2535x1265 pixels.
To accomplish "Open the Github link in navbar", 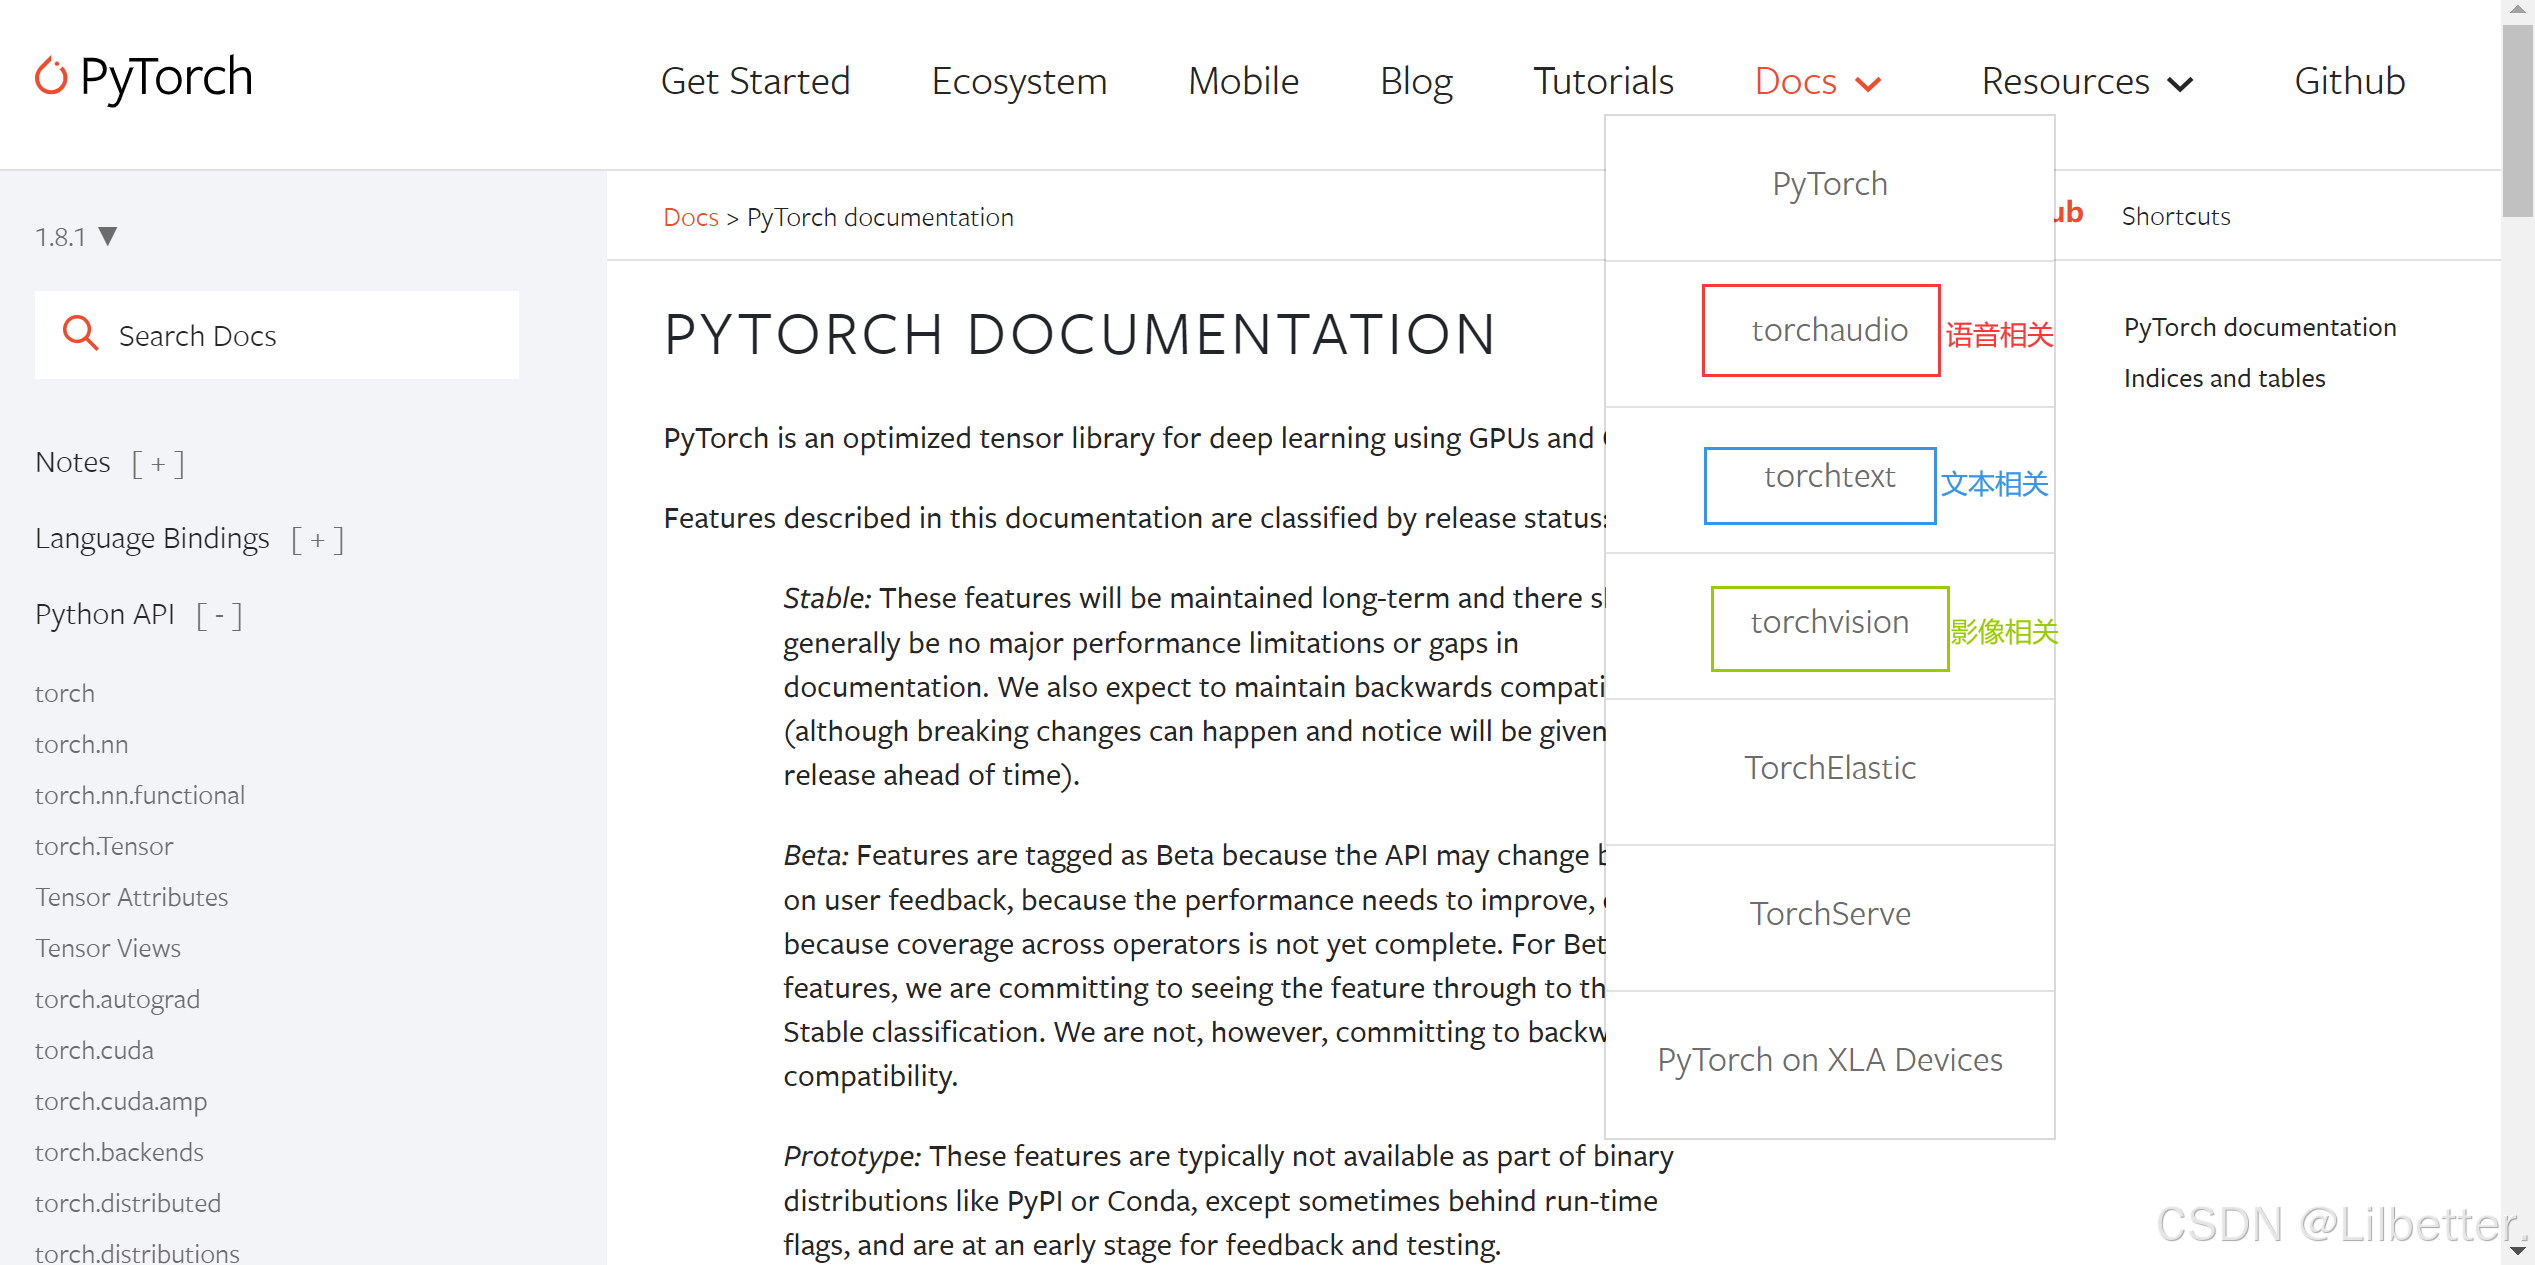I will pyautogui.click(x=2349, y=81).
